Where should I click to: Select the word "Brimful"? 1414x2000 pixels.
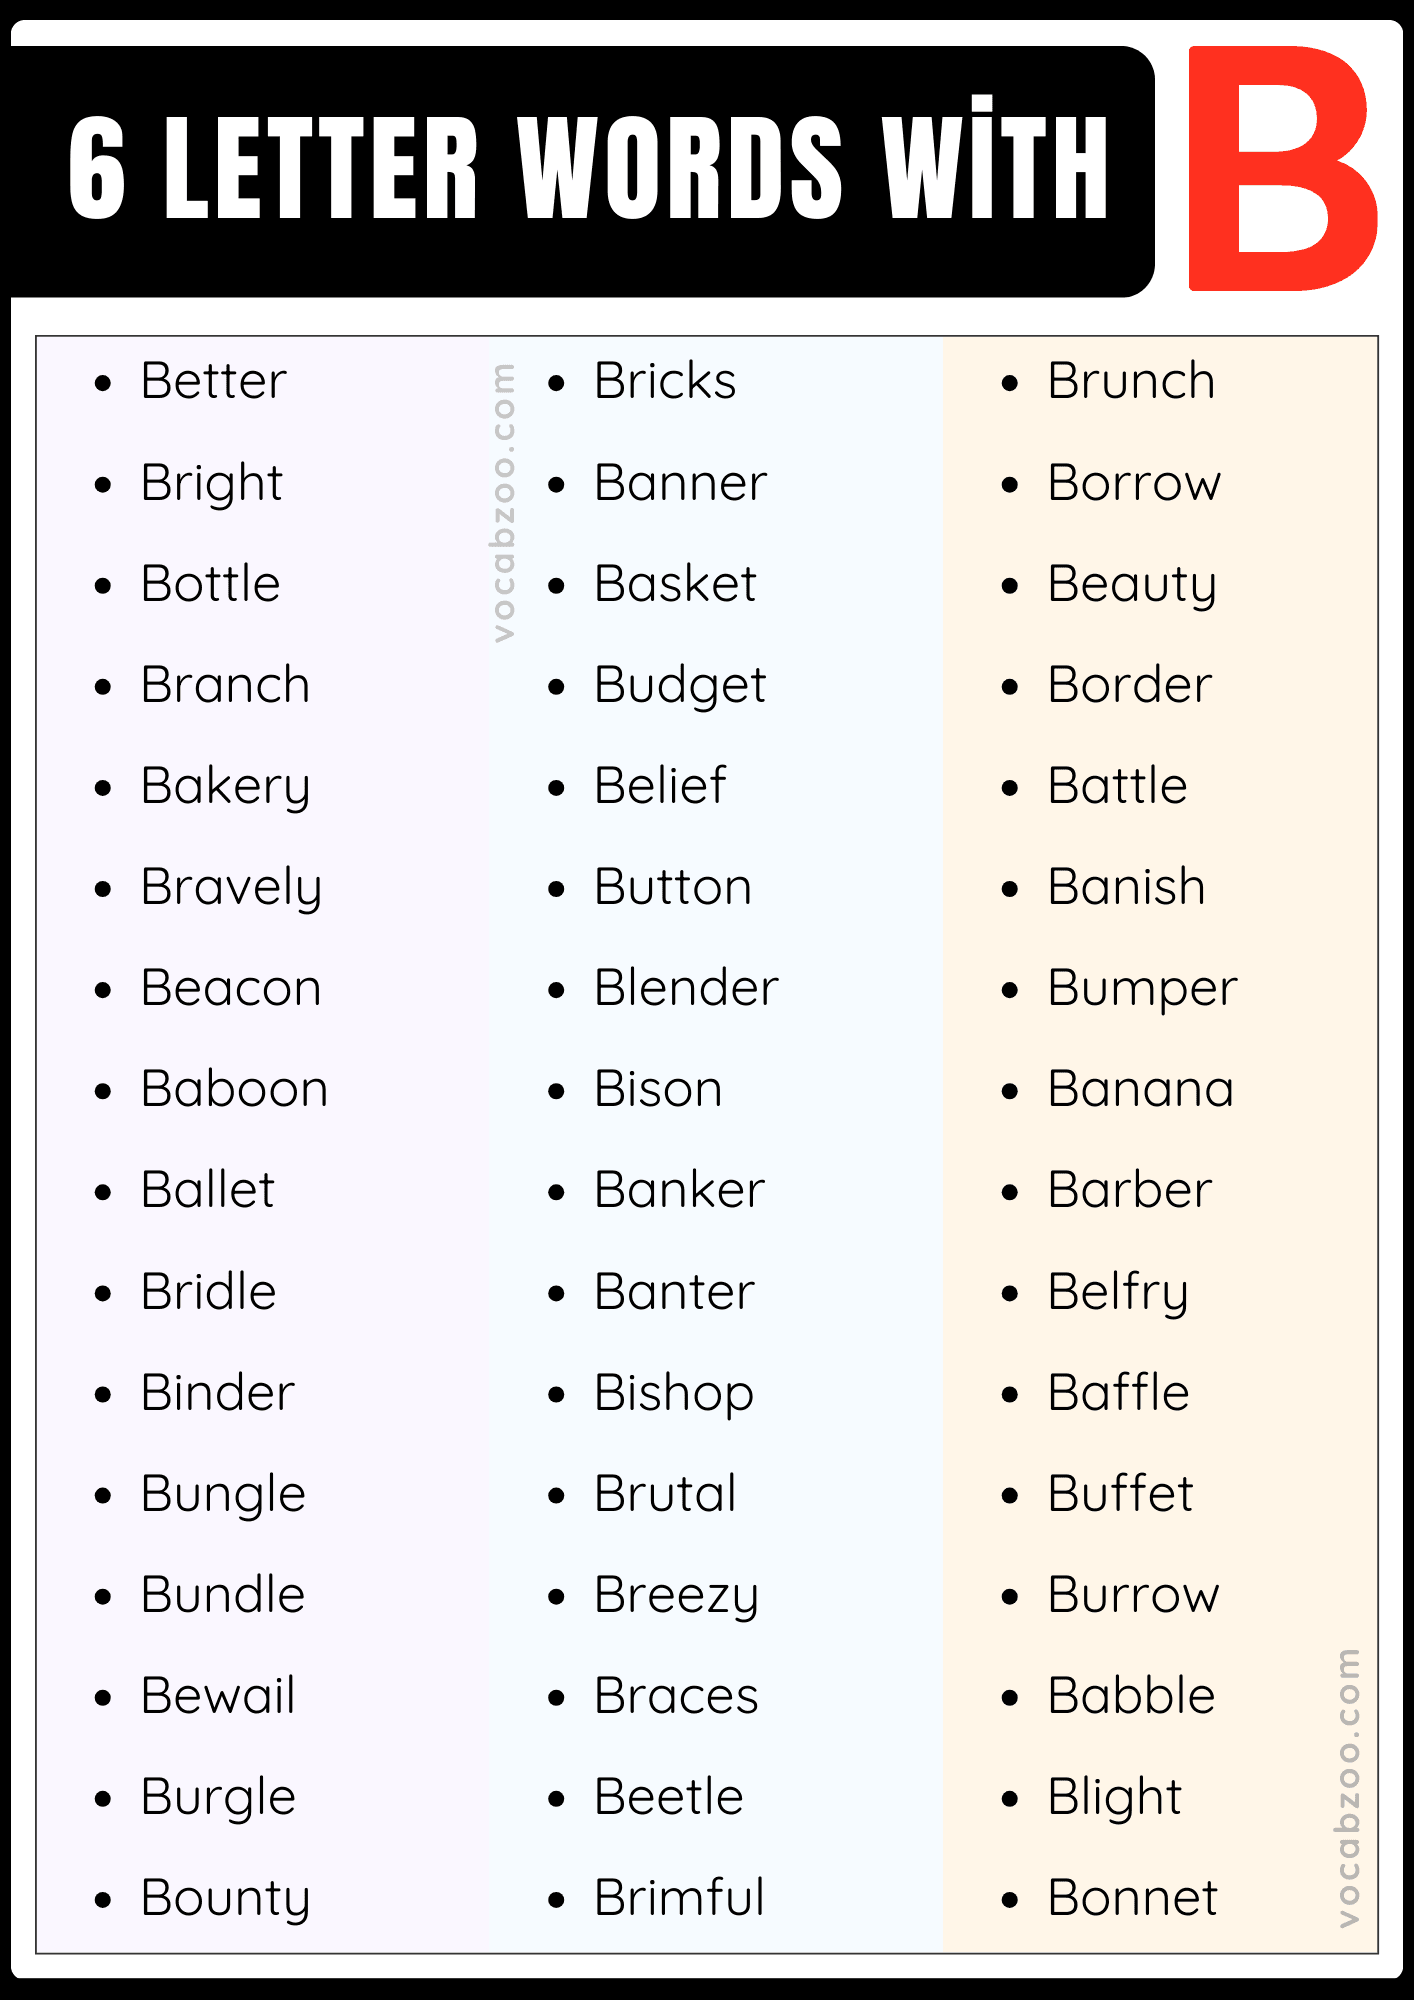(x=679, y=1898)
